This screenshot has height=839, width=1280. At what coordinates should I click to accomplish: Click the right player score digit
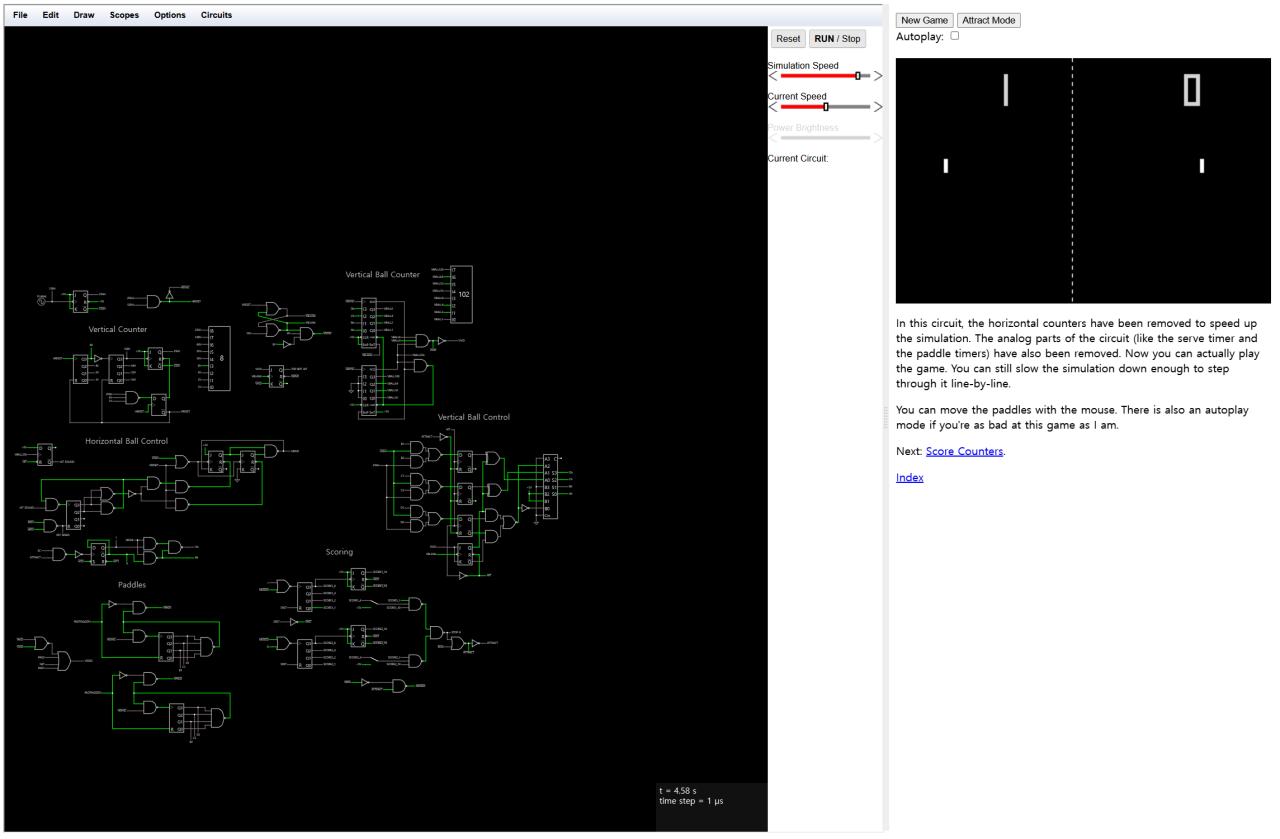point(1191,90)
